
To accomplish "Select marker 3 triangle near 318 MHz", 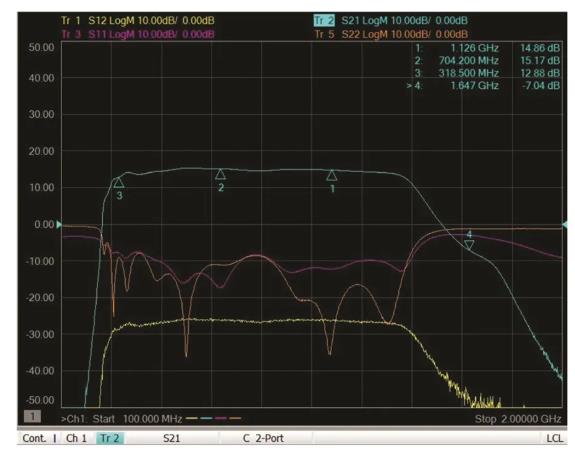I will [x=118, y=182].
